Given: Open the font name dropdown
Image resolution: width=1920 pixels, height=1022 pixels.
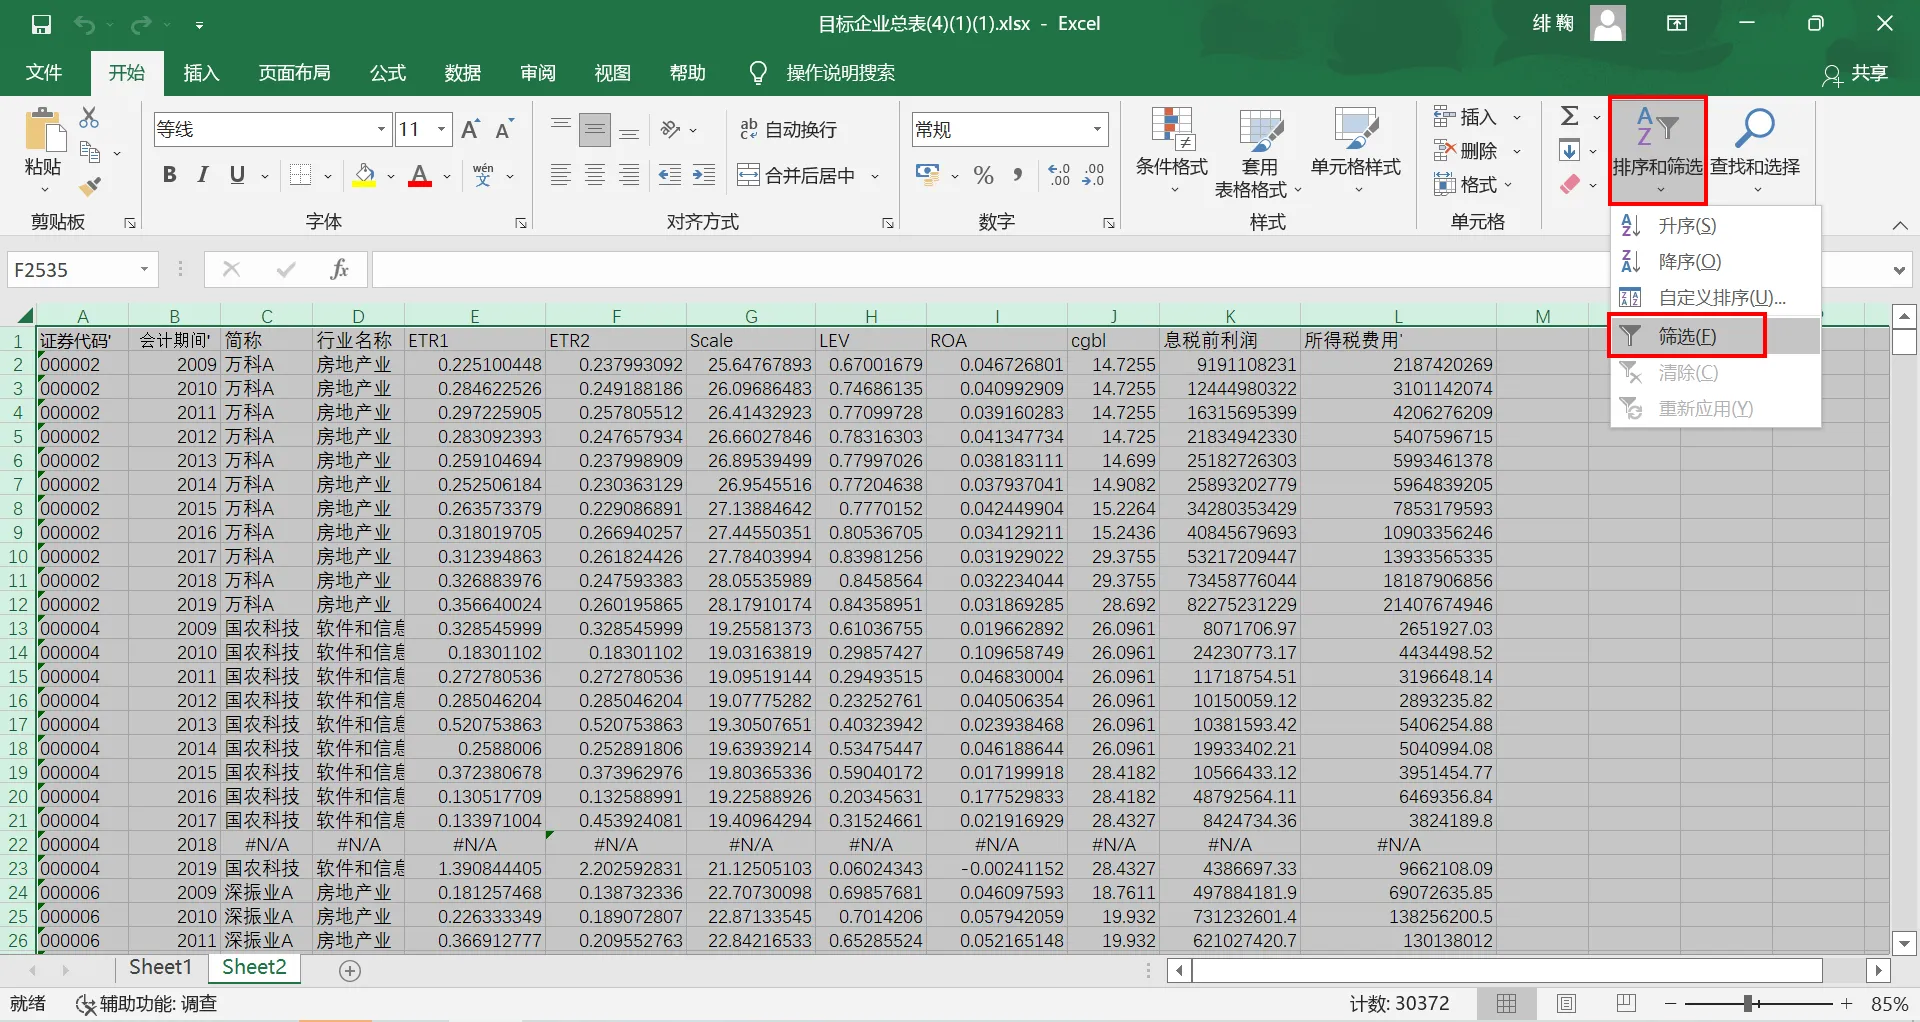Looking at the screenshot, I should click(x=381, y=130).
